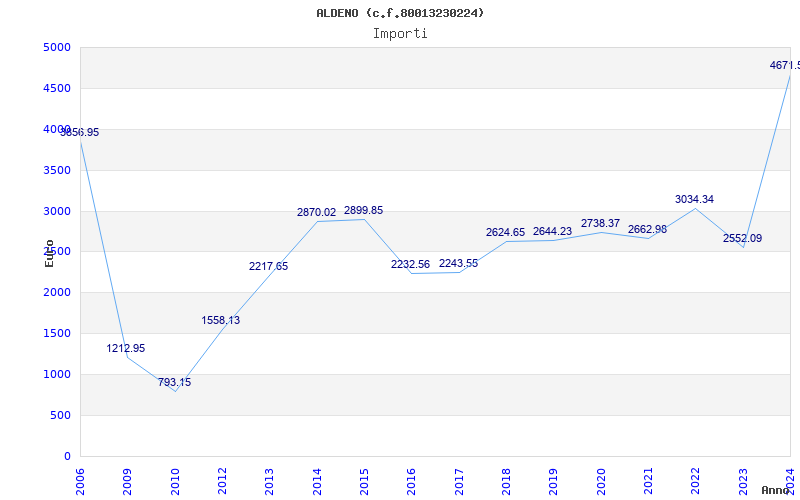Image resolution: width=800 pixels, height=500 pixels.
Task: Click the x-axis year 2018
Action: click(506, 482)
